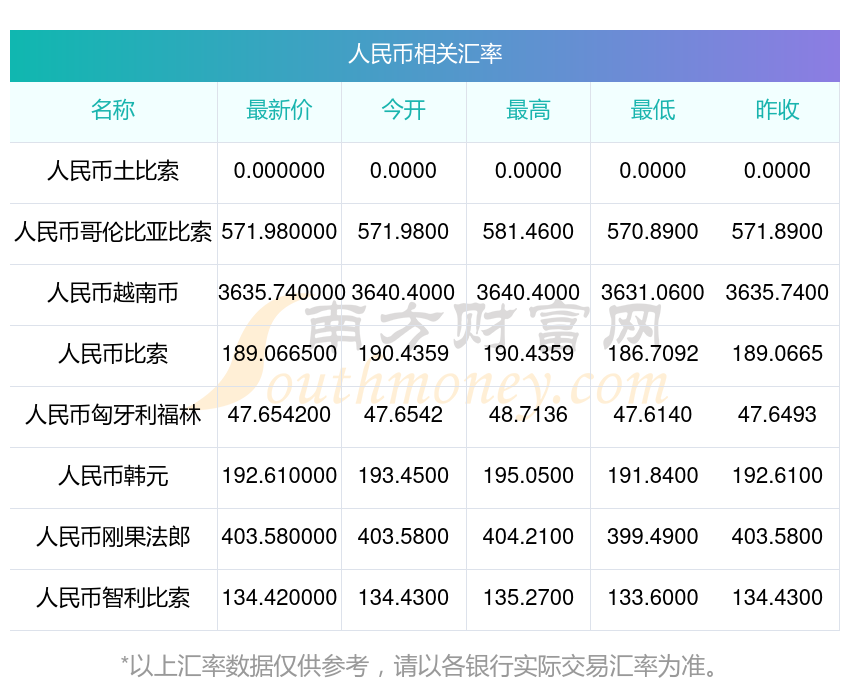Viewport: 850px width, 698px height.
Task: Click the 192.6100 previous close for 韩元
Action: click(x=777, y=476)
